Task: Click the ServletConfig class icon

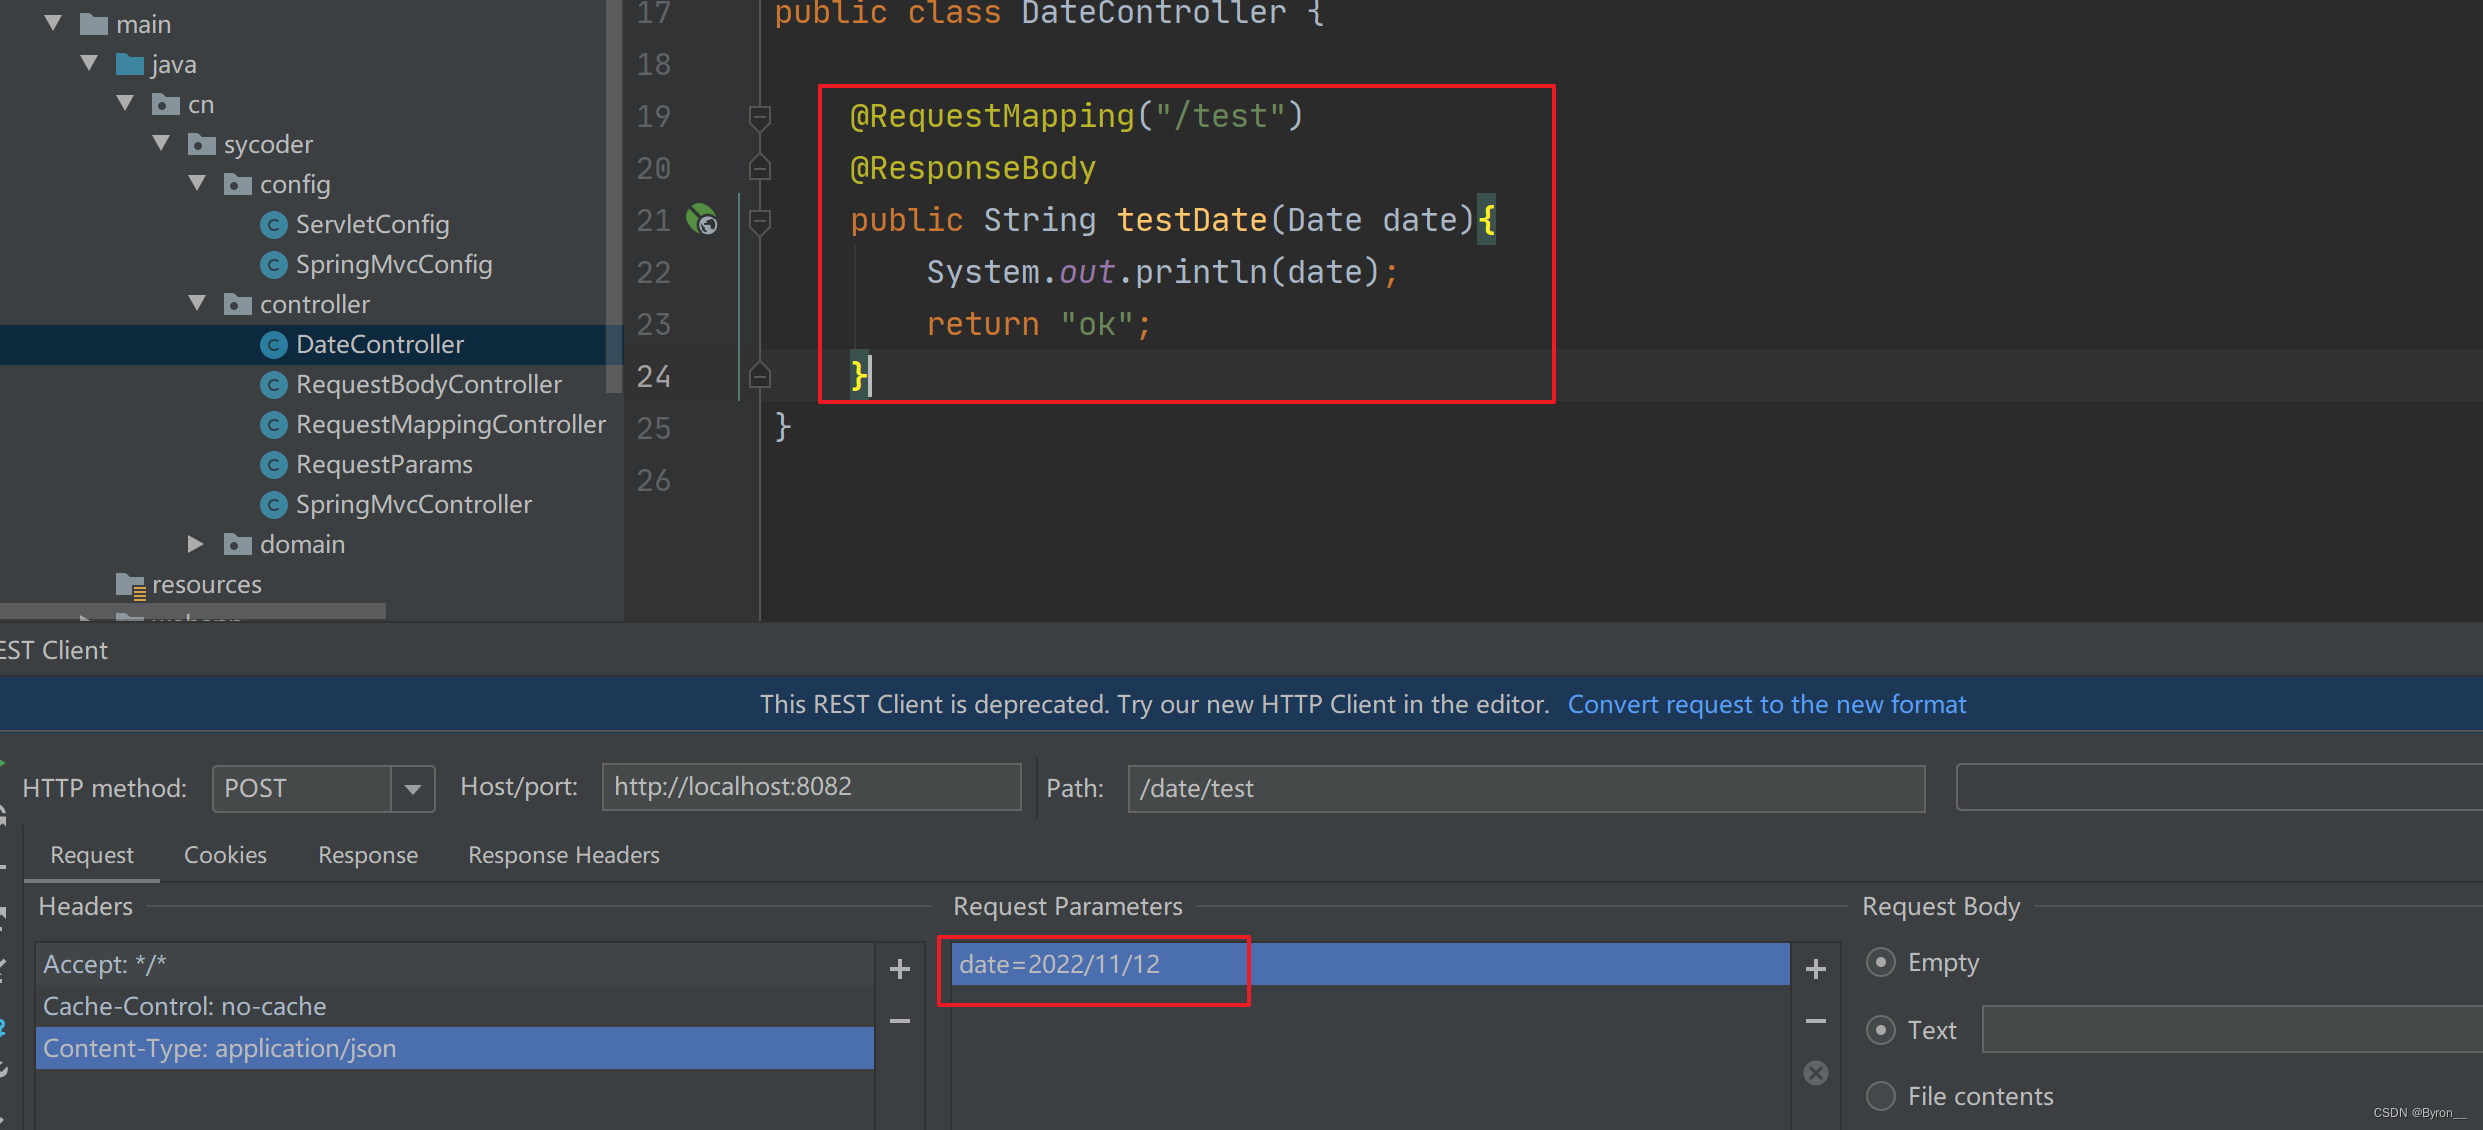Action: tap(274, 225)
